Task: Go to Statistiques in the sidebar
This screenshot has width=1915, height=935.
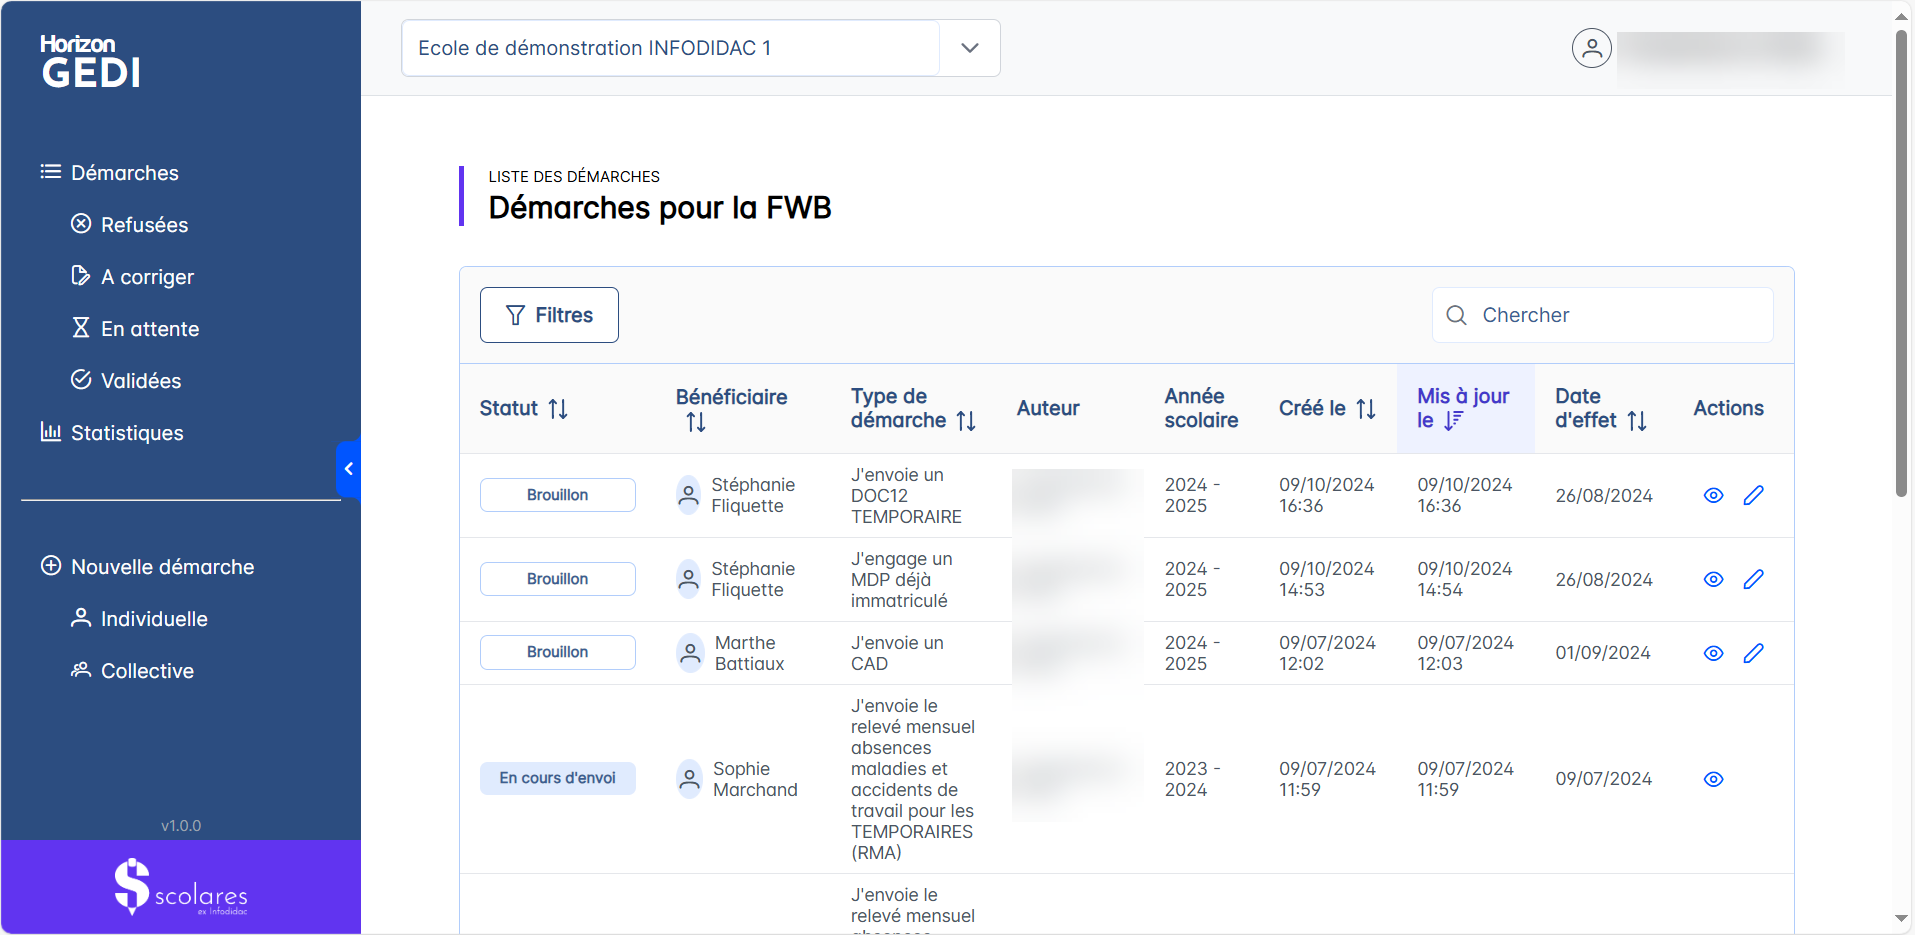Action: (x=127, y=433)
